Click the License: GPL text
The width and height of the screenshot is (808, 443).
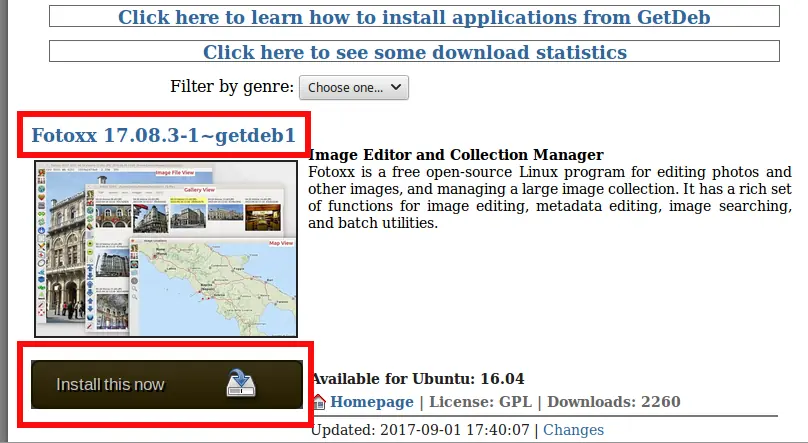[x=480, y=402]
